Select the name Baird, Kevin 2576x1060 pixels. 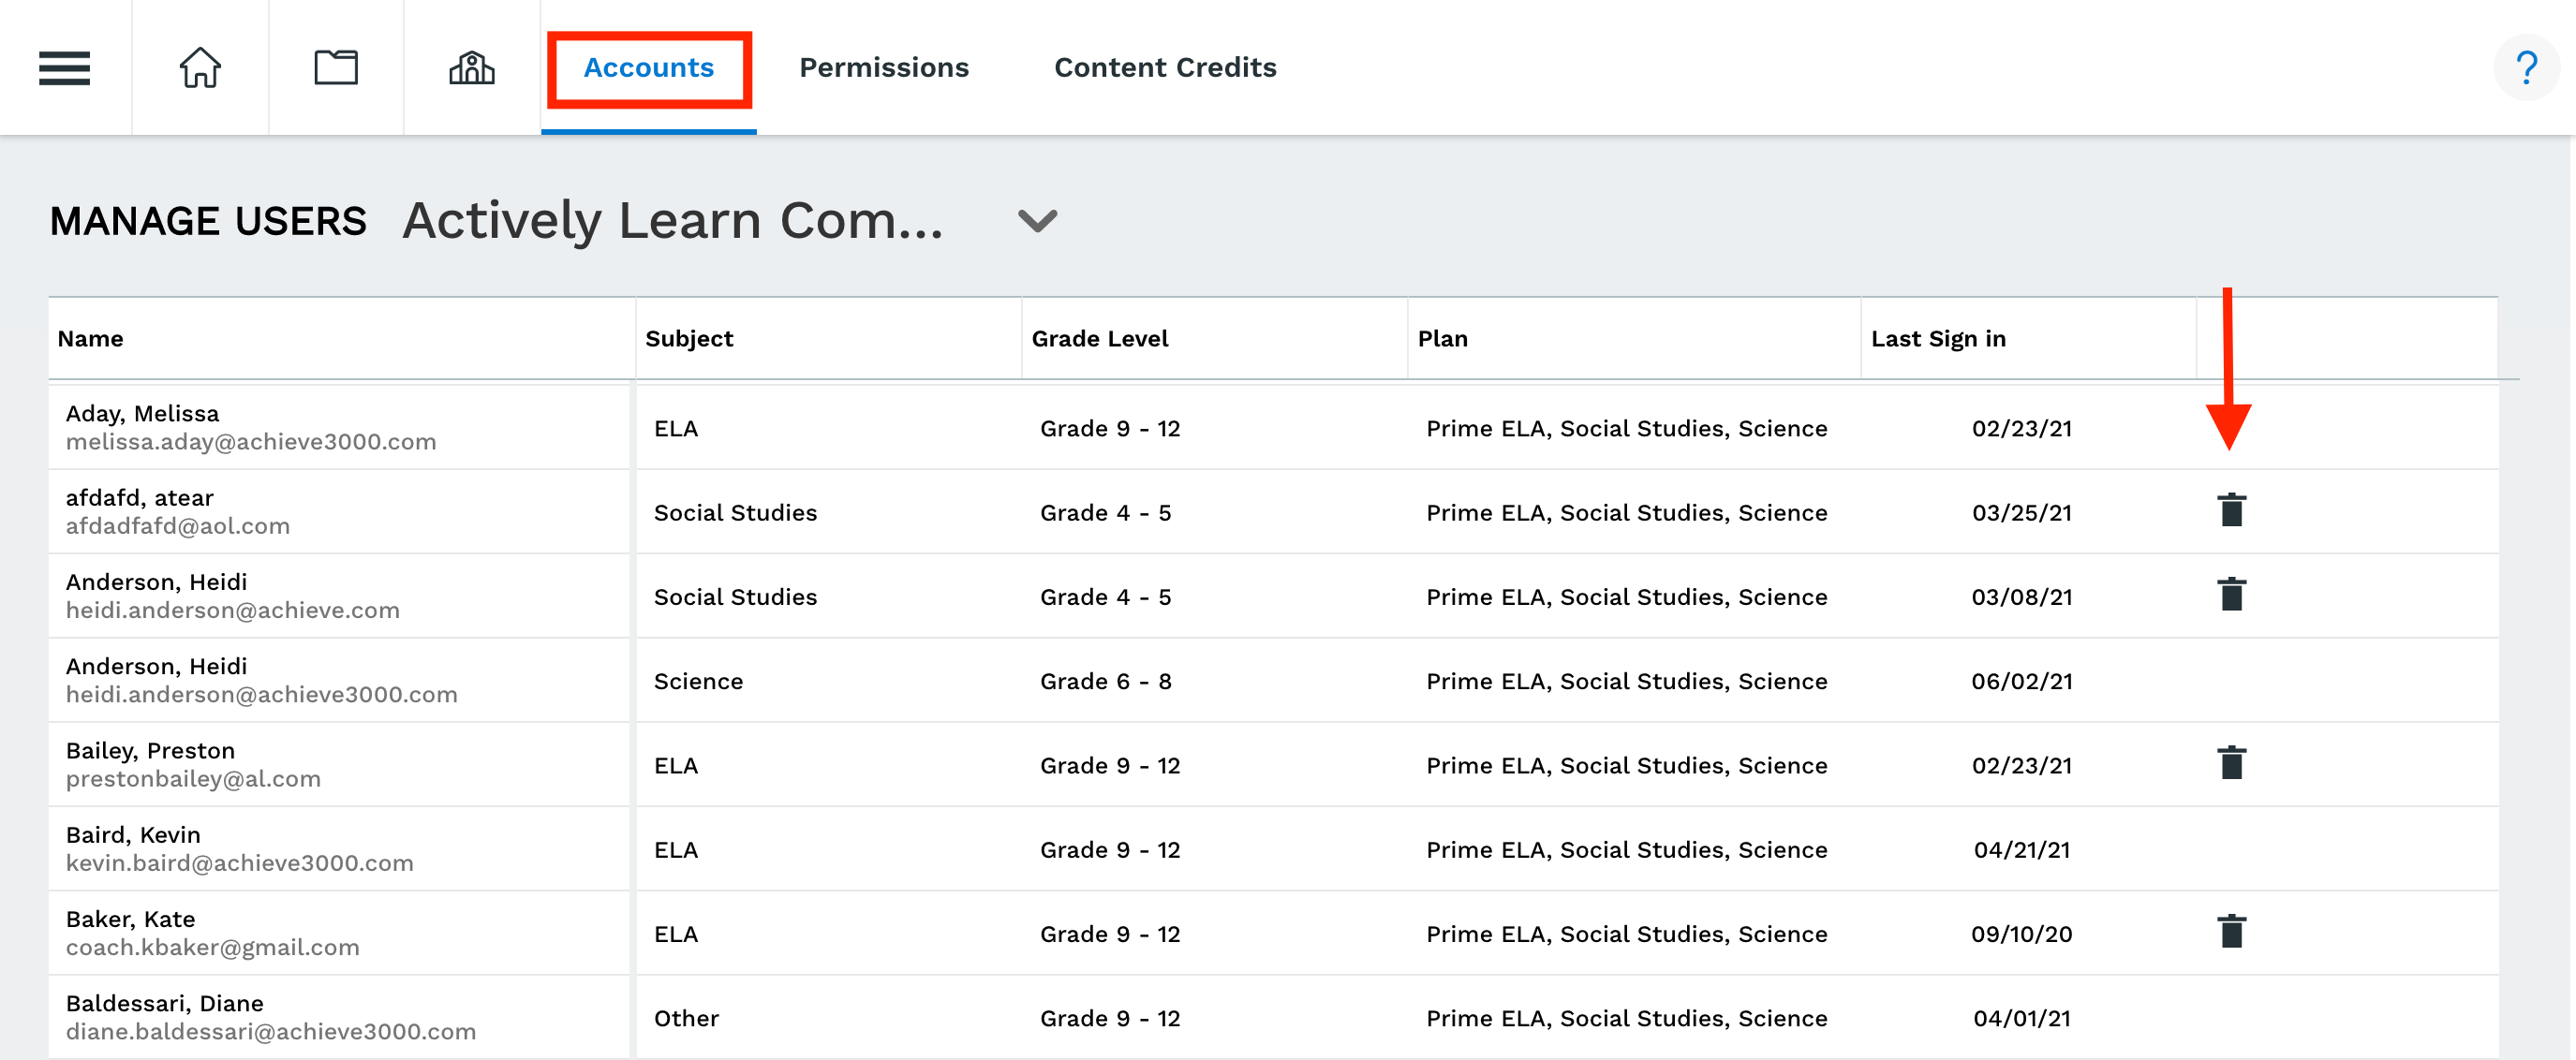pyautogui.click(x=133, y=835)
